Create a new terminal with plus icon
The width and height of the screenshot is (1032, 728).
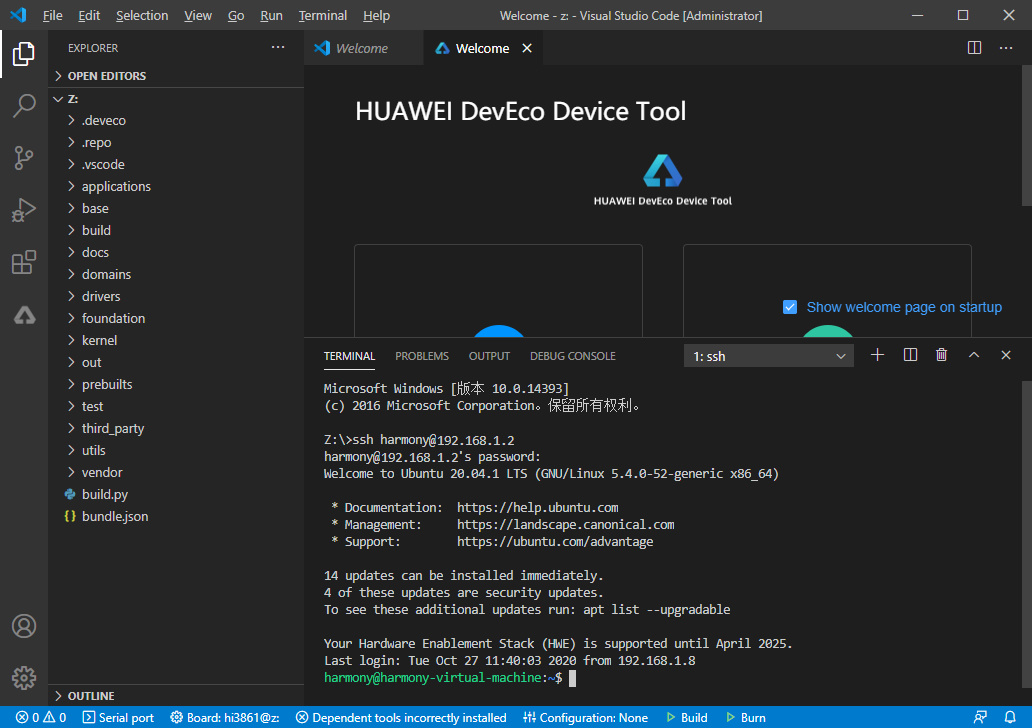[878, 355]
